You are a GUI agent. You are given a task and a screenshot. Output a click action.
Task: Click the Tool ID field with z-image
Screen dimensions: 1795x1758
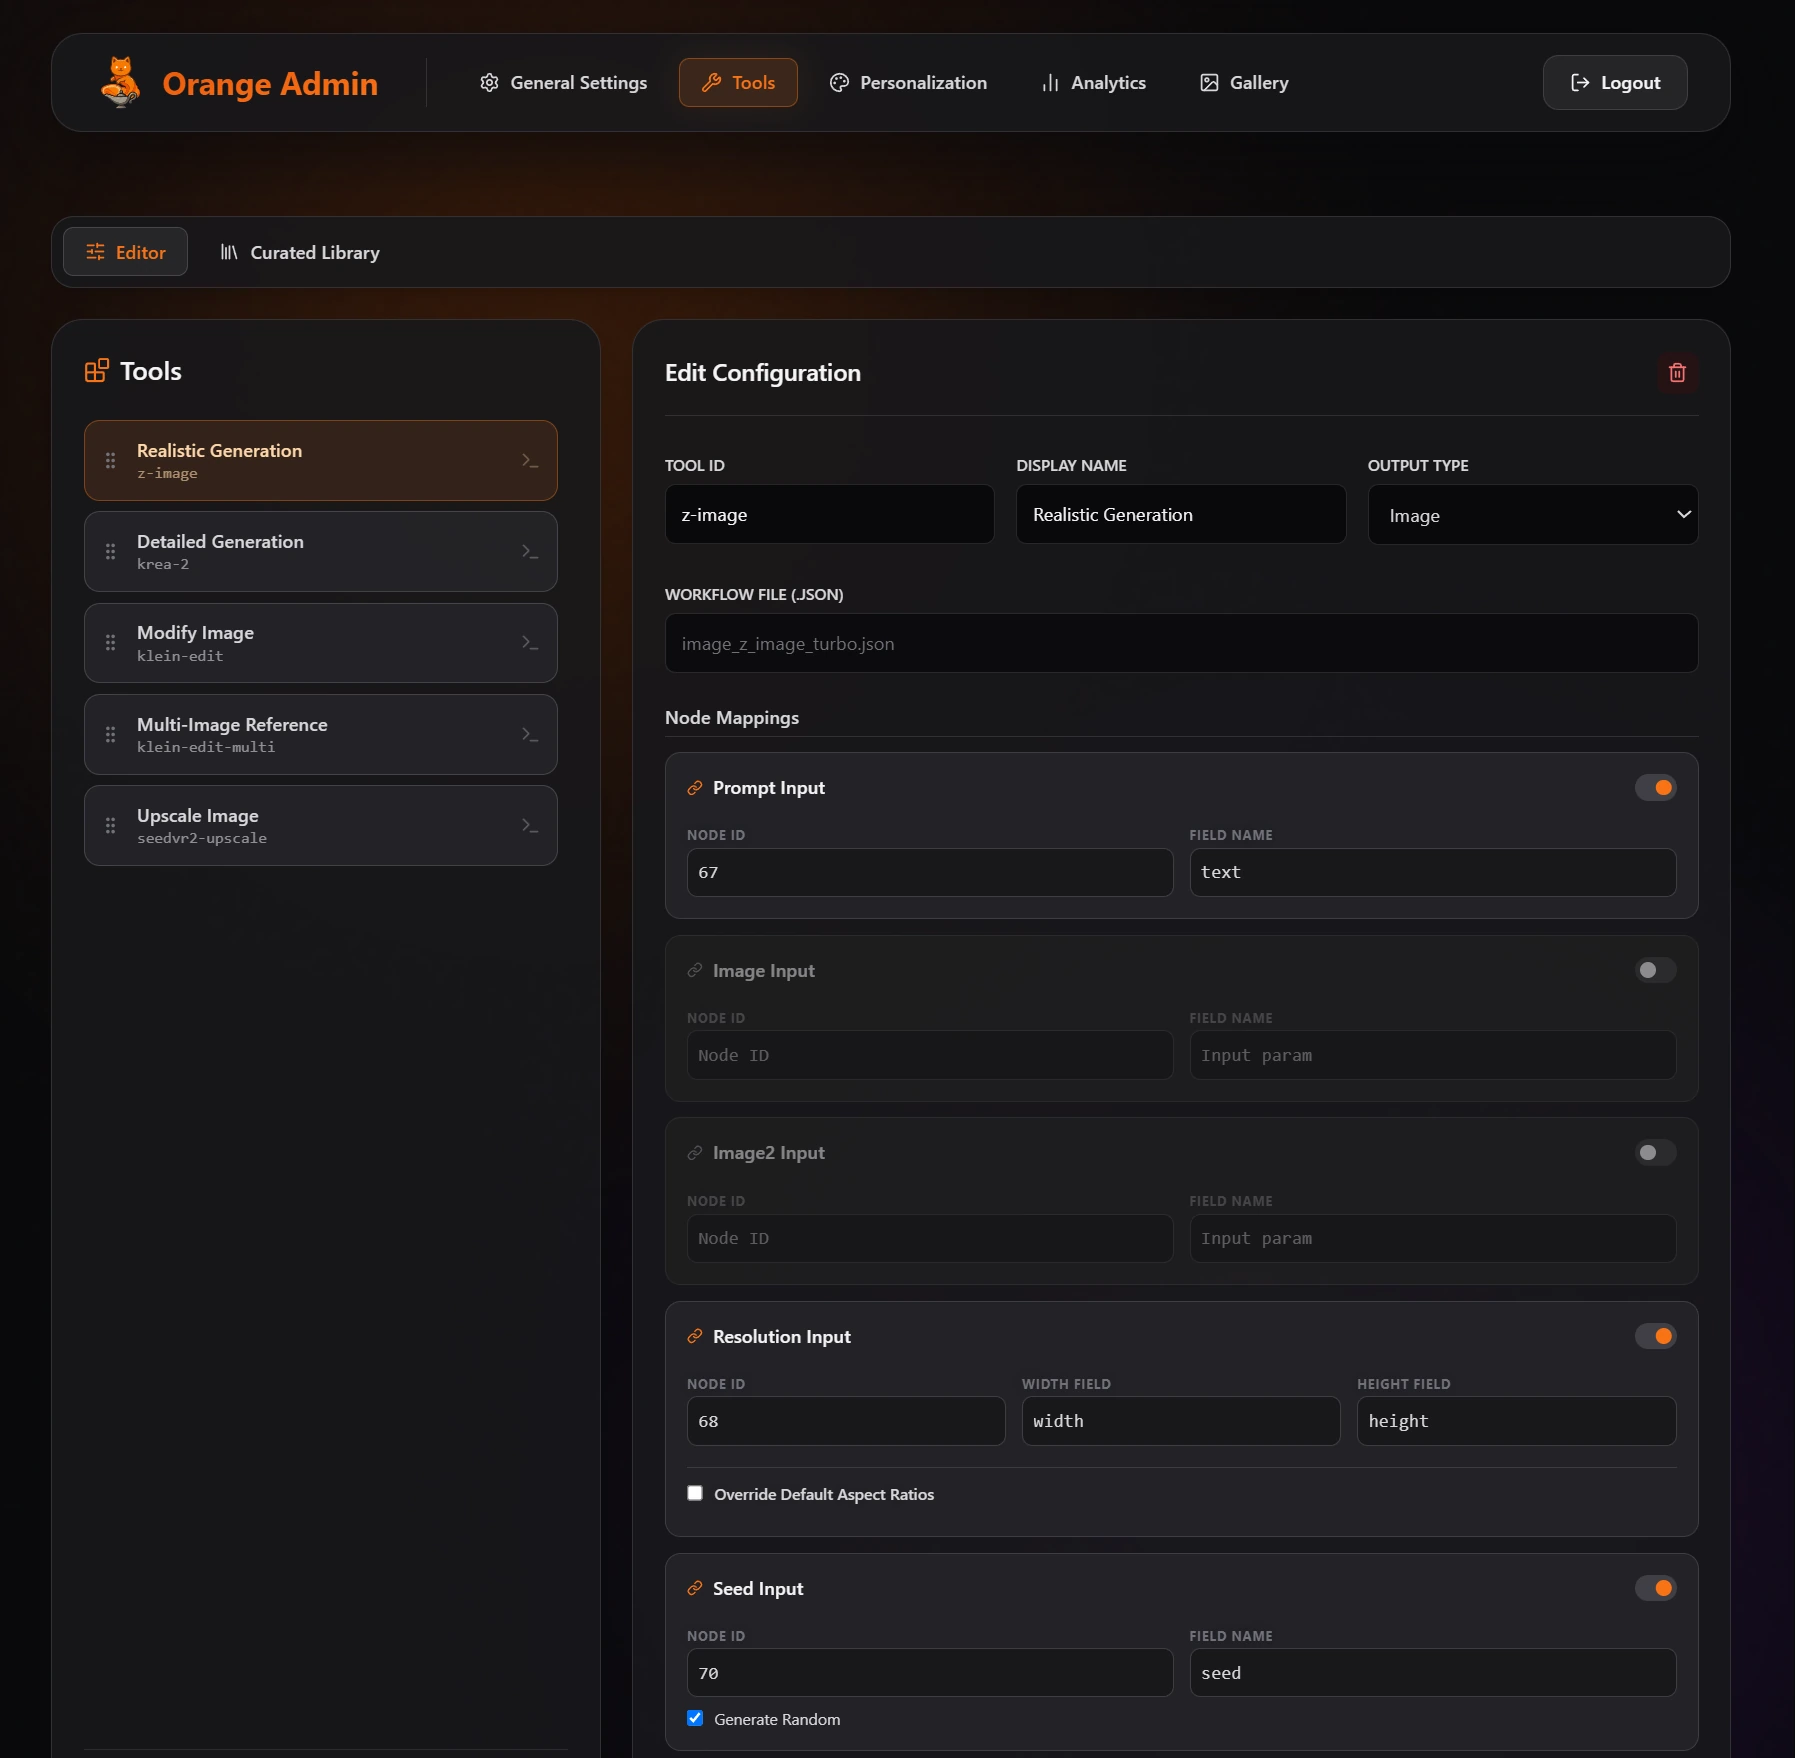829,515
